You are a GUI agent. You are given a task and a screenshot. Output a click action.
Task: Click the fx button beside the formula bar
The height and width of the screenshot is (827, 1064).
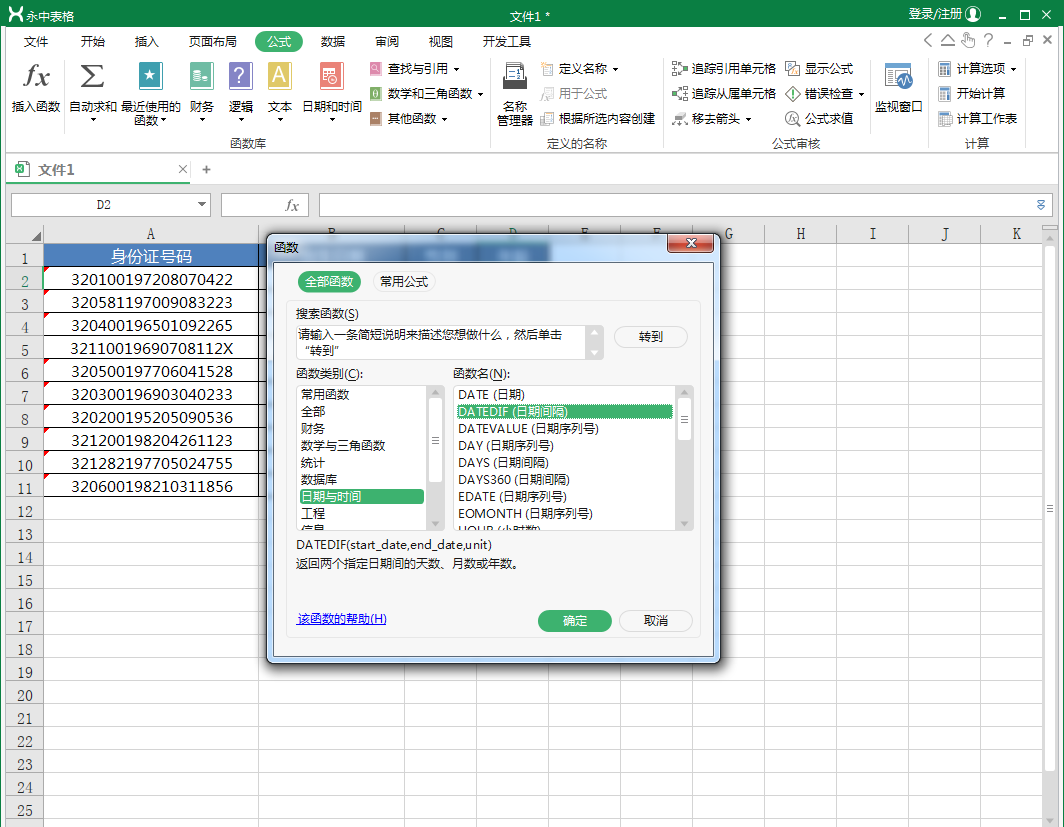tap(292, 205)
